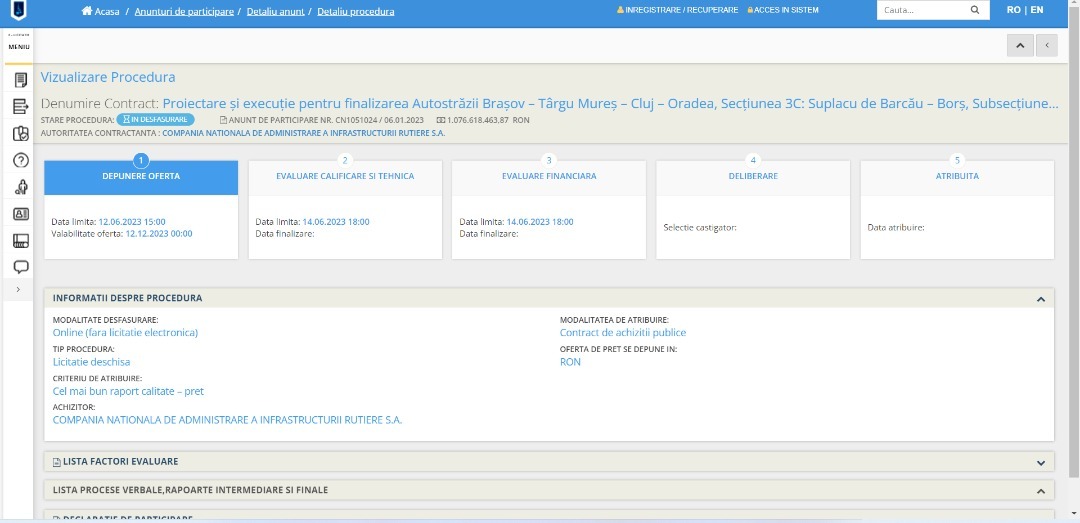Click the person figure sidebar icon

[x=21, y=187]
